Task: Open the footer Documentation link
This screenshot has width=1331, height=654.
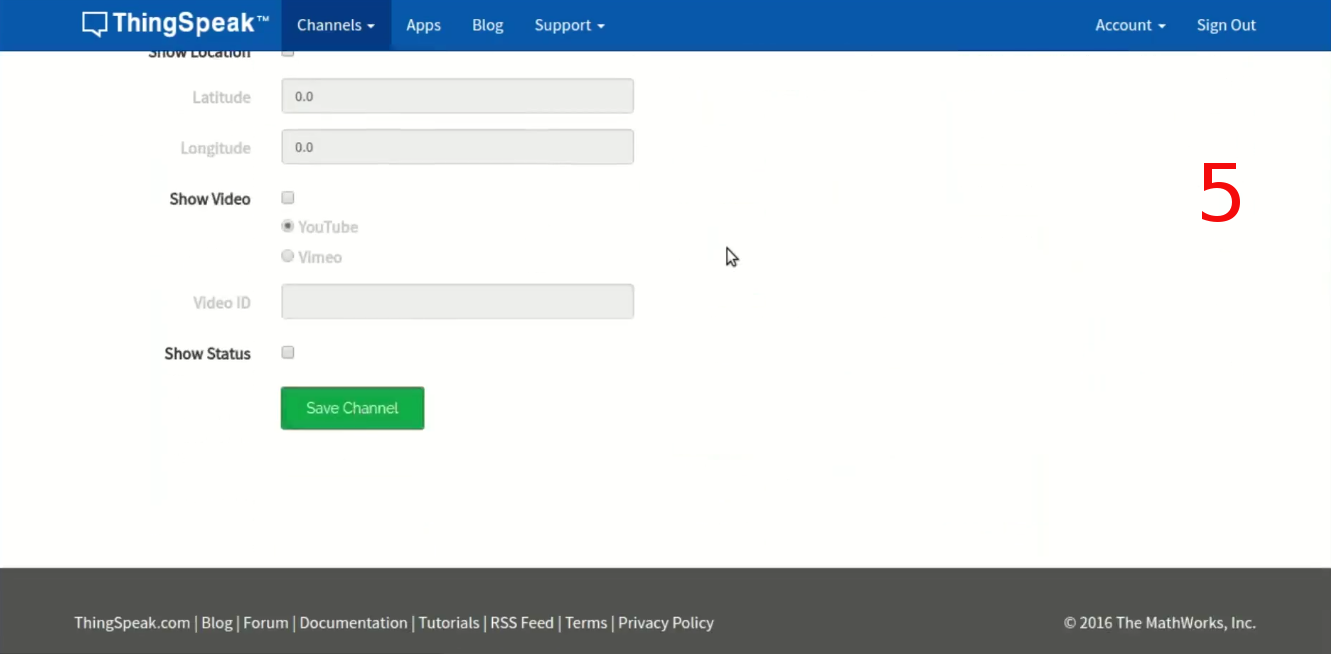Action: click(353, 622)
